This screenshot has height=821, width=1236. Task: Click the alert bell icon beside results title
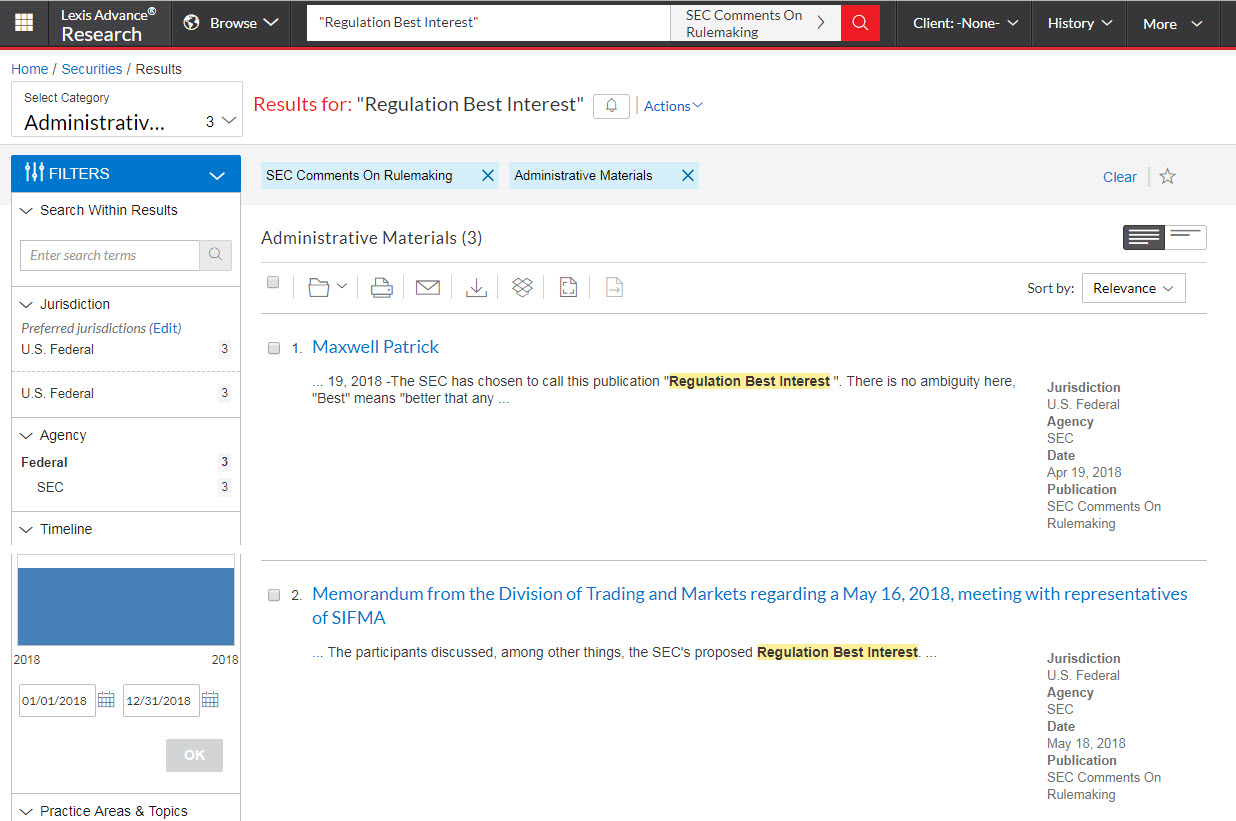click(x=611, y=105)
